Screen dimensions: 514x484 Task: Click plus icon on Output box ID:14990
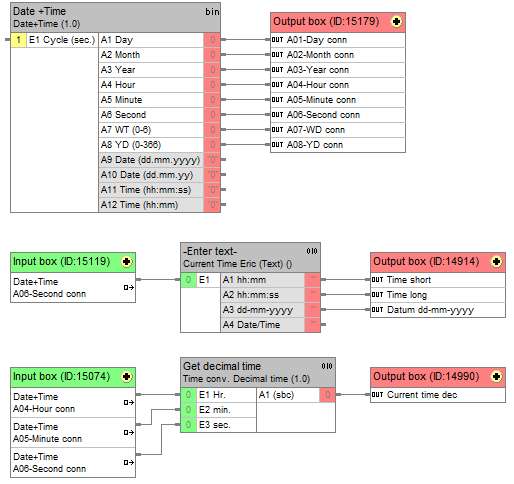point(496,377)
